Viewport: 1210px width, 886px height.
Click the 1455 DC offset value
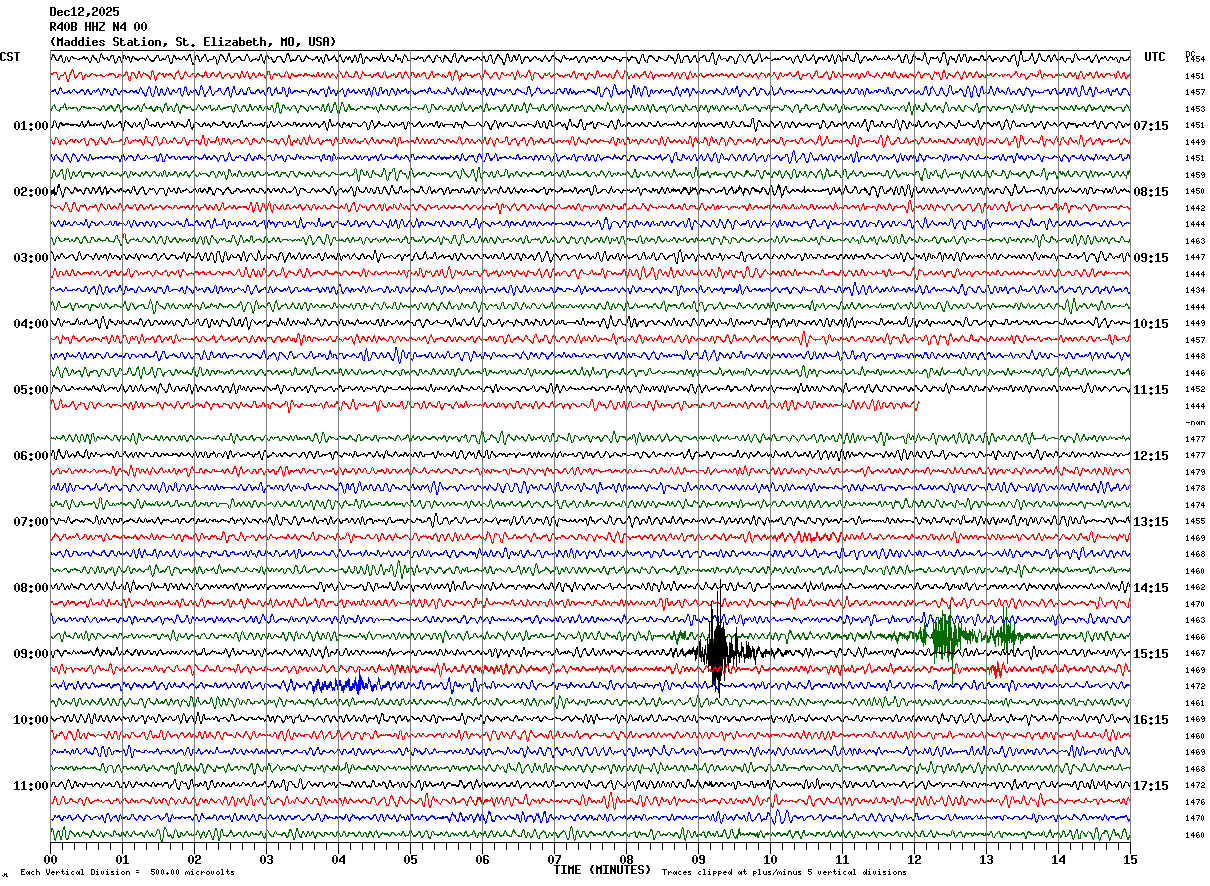(1195, 522)
